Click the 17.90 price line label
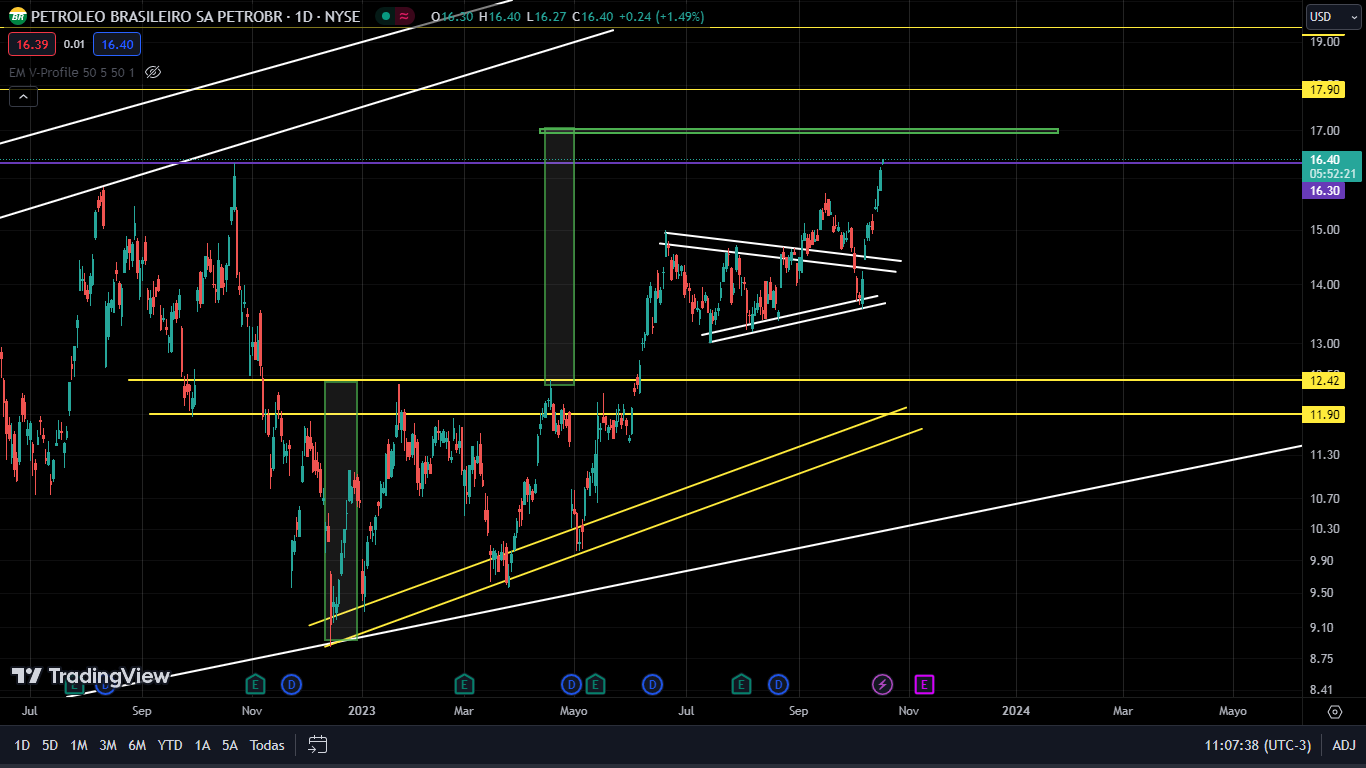This screenshot has width=1366, height=768. pyautogui.click(x=1325, y=90)
